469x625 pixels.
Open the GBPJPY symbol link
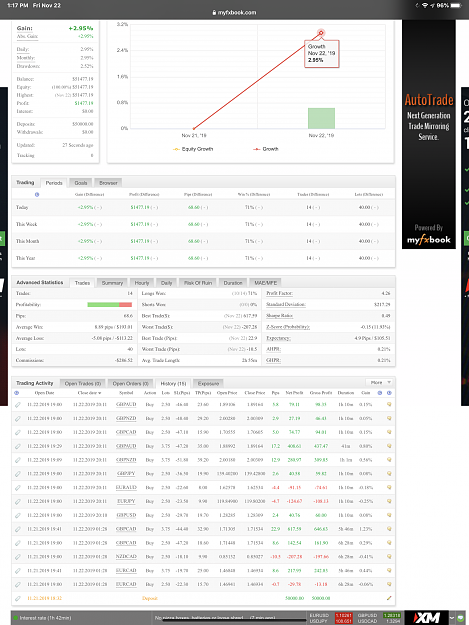(126, 474)
